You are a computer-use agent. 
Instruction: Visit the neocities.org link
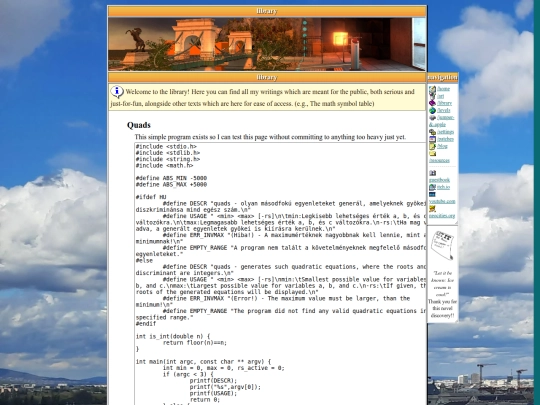pyautogui.click(x=442, y=216)
